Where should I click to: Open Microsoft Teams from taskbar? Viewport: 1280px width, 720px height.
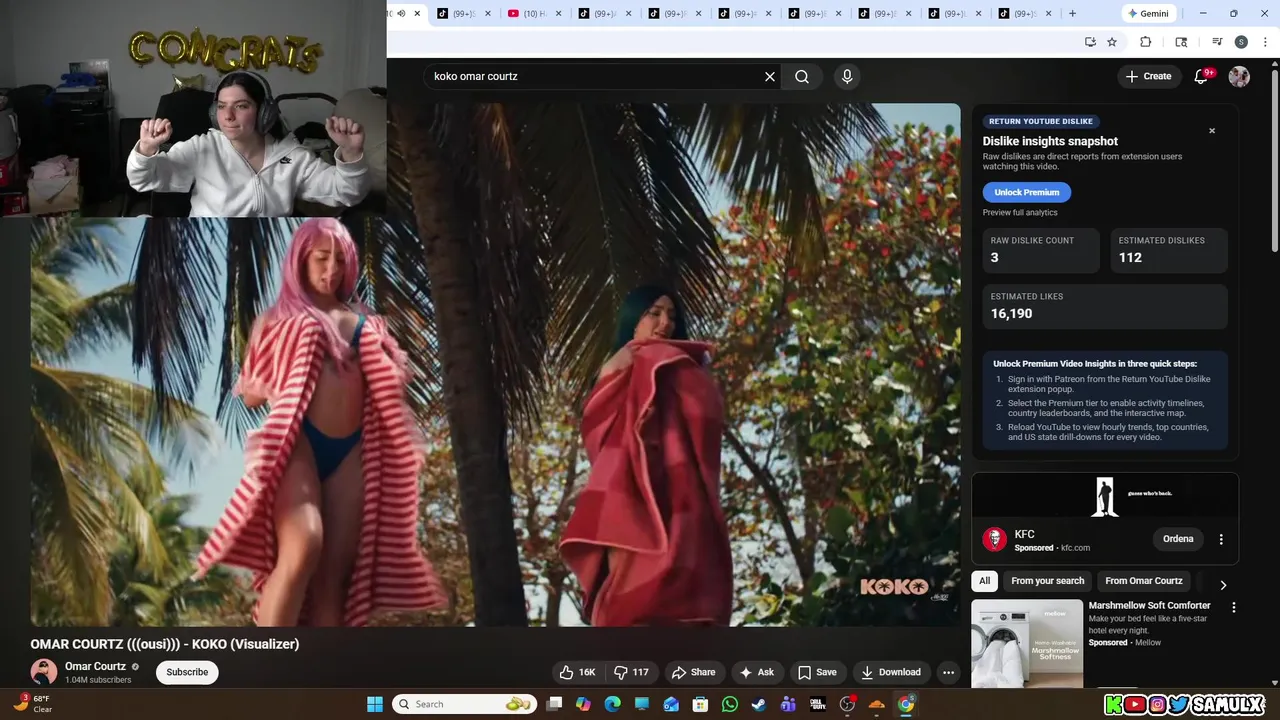788,704
